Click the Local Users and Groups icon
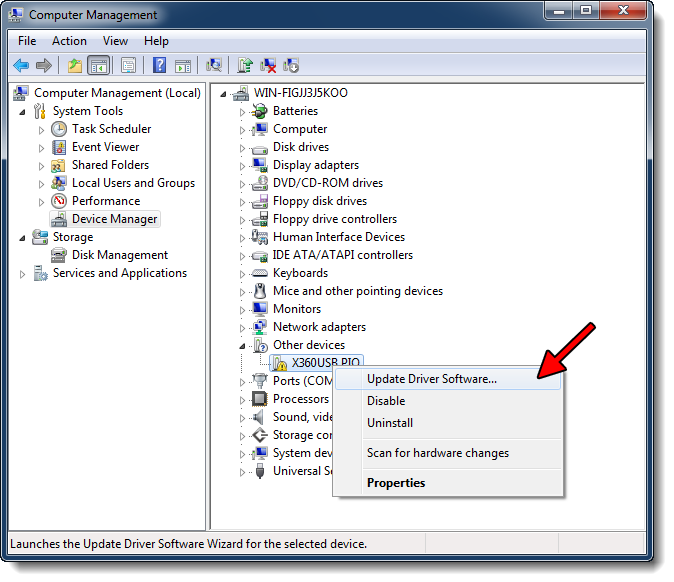 58,183
